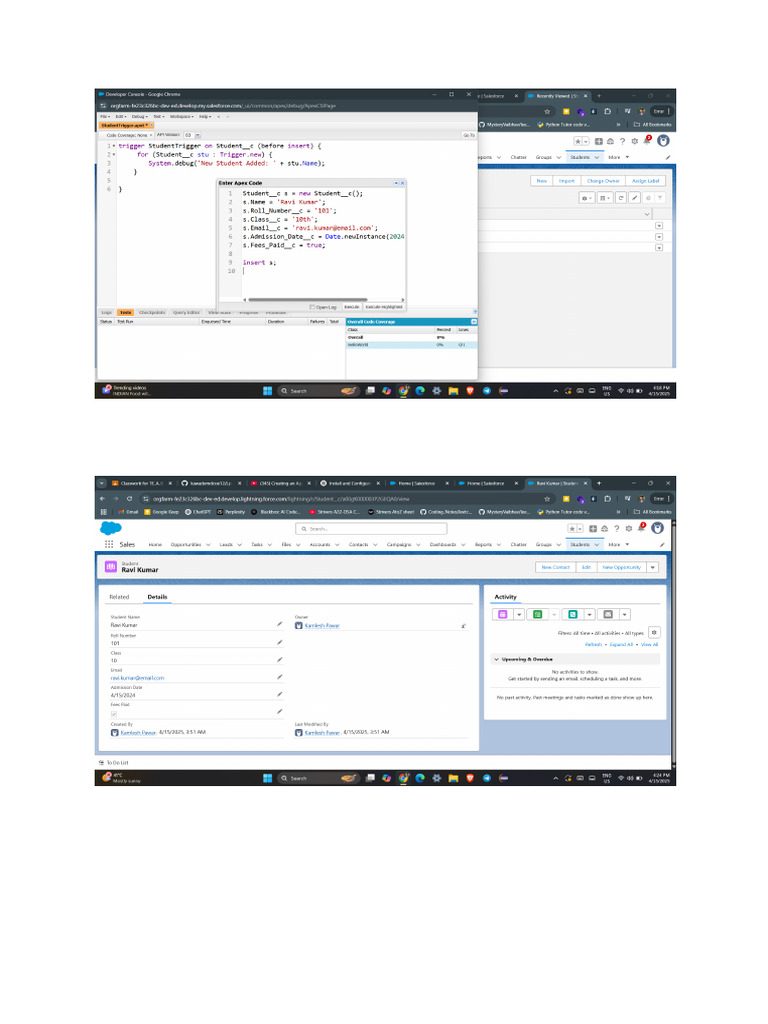768x1024 pixels.
Task: Click the New Contact button
Action: coord(556,568)
